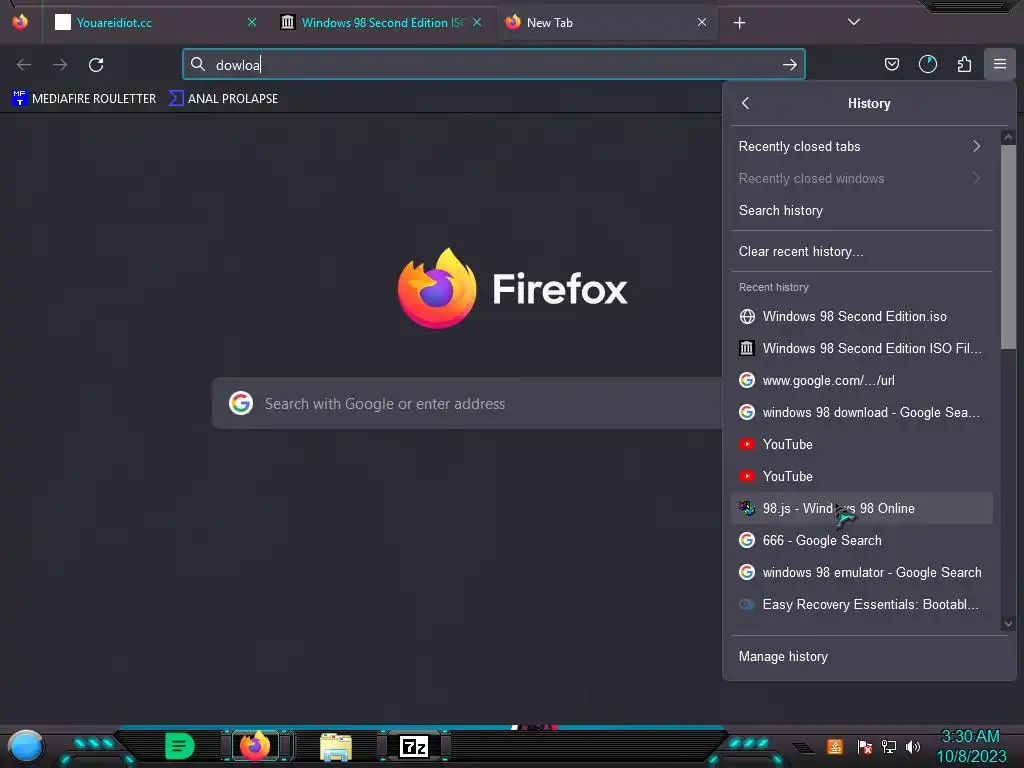Click the history scrollbar down arrow
The image size is (1024, 768).
1008,624
